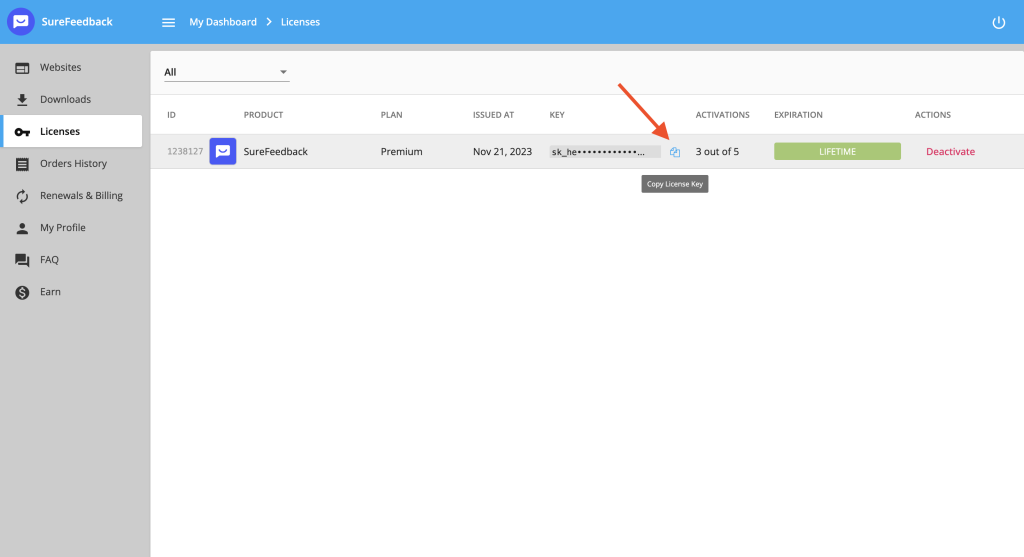Click the My Profile person icon
This screenshot has width=1024, height=557.
pos(22,228)
